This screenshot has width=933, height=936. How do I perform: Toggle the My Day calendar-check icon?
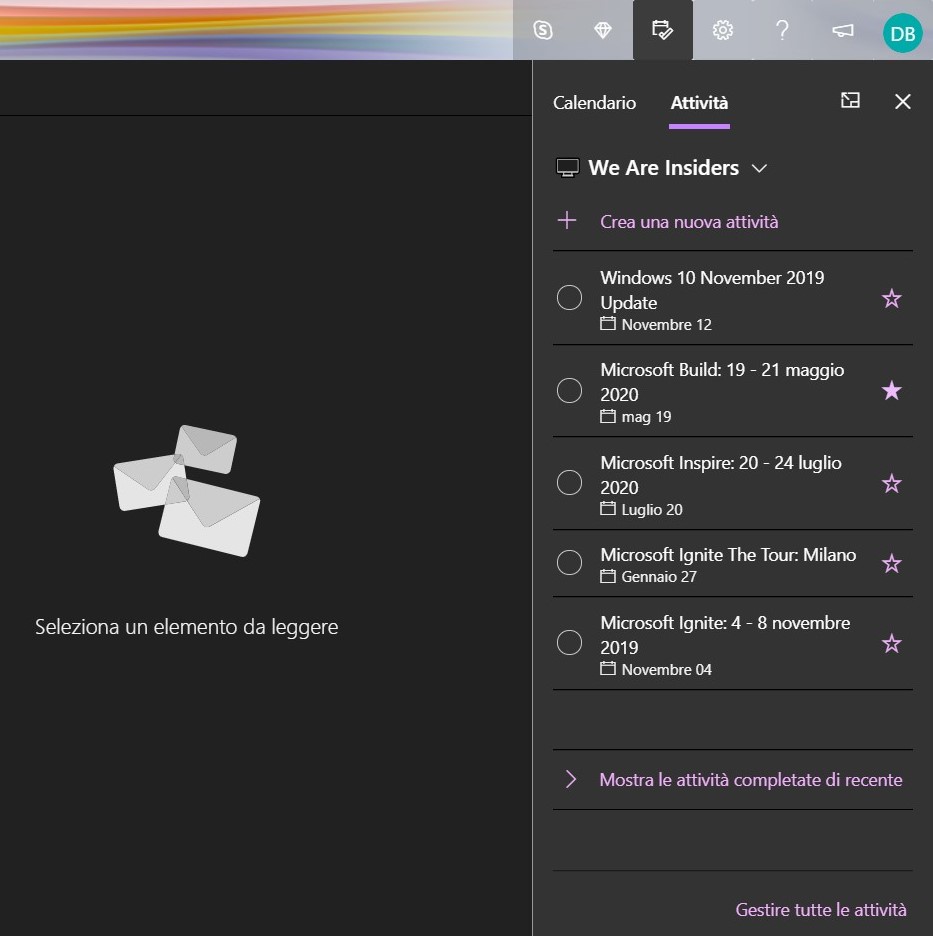[x=663, y=30]
